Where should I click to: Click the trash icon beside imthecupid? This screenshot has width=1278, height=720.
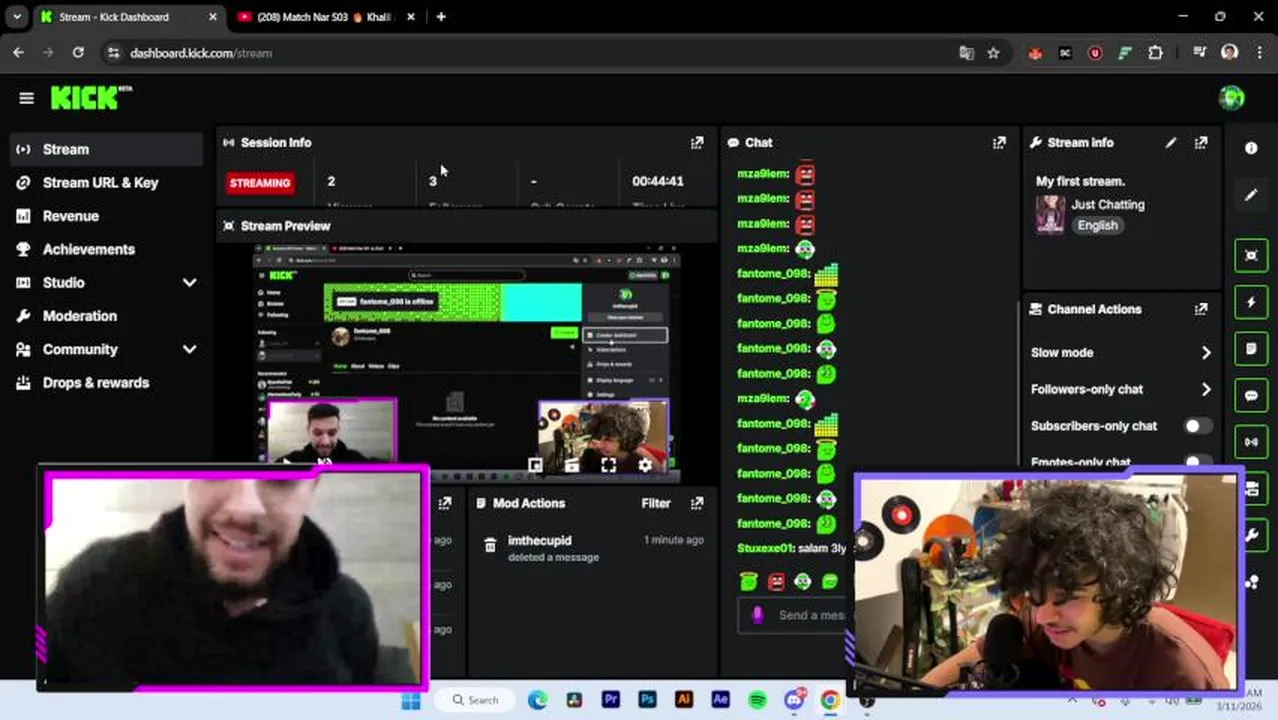click(x=490, y=545)
